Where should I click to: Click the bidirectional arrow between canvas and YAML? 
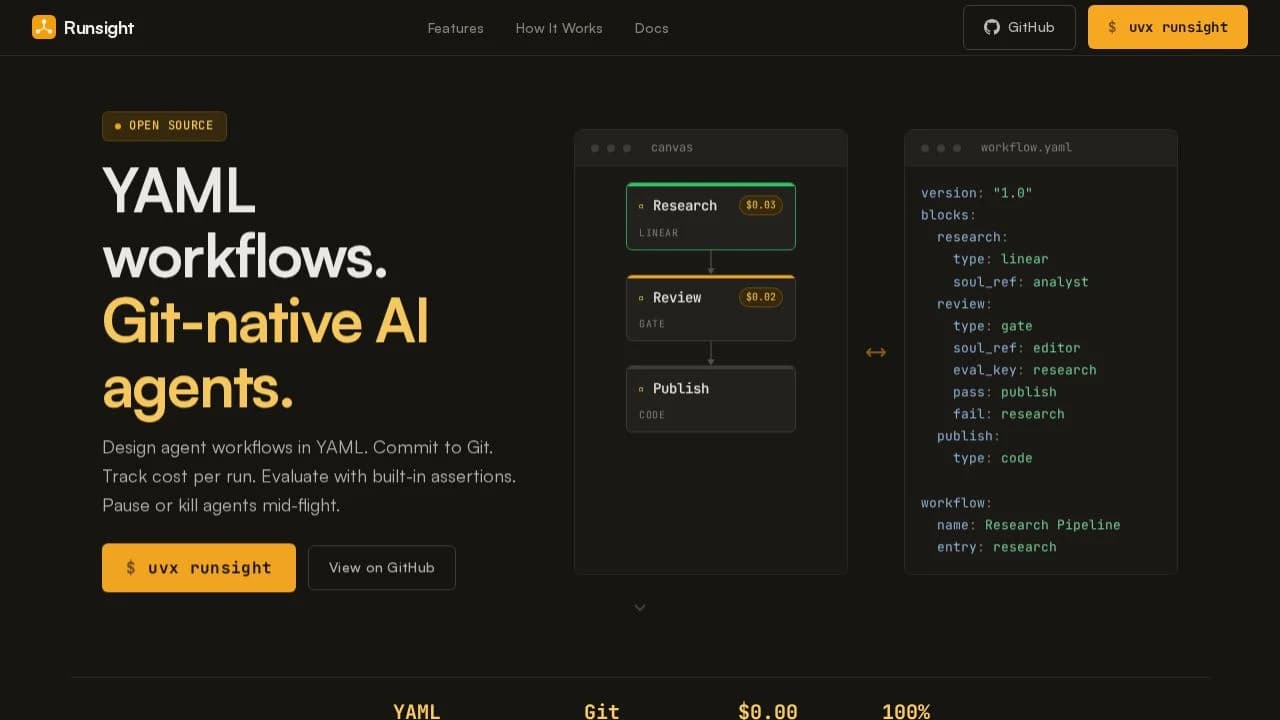point(876,352)
